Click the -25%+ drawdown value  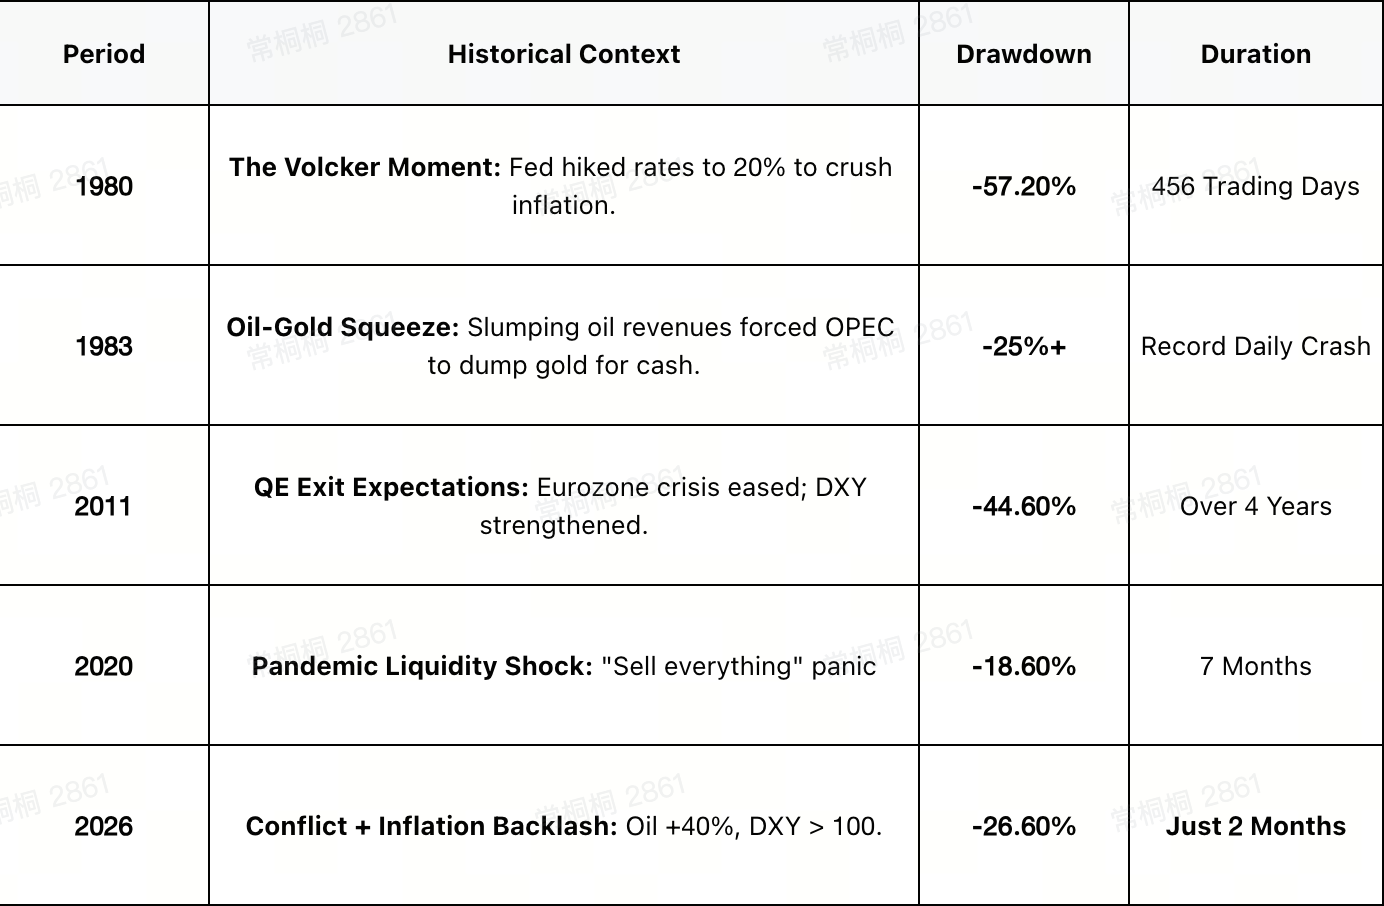(1024, 346)
